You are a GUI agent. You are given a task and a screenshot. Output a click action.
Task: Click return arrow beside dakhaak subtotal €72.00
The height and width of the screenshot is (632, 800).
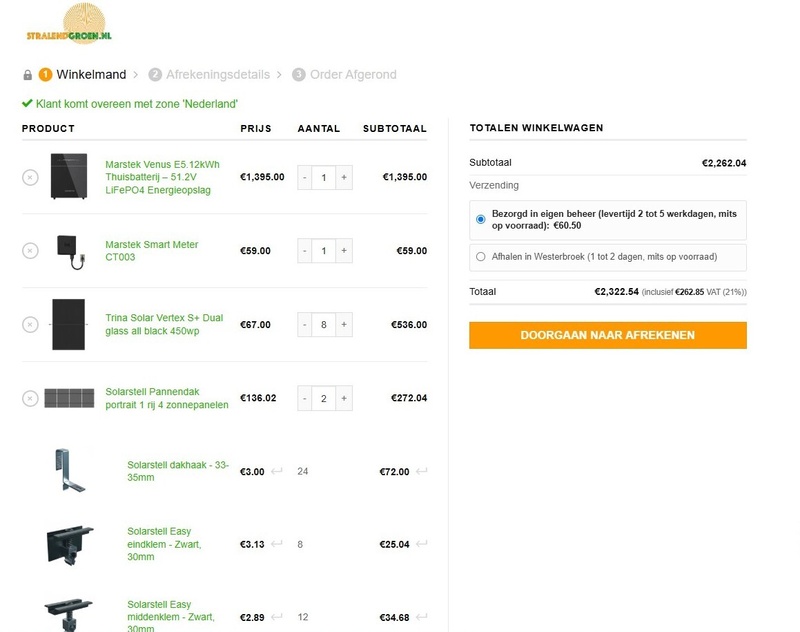coord(421,471)
